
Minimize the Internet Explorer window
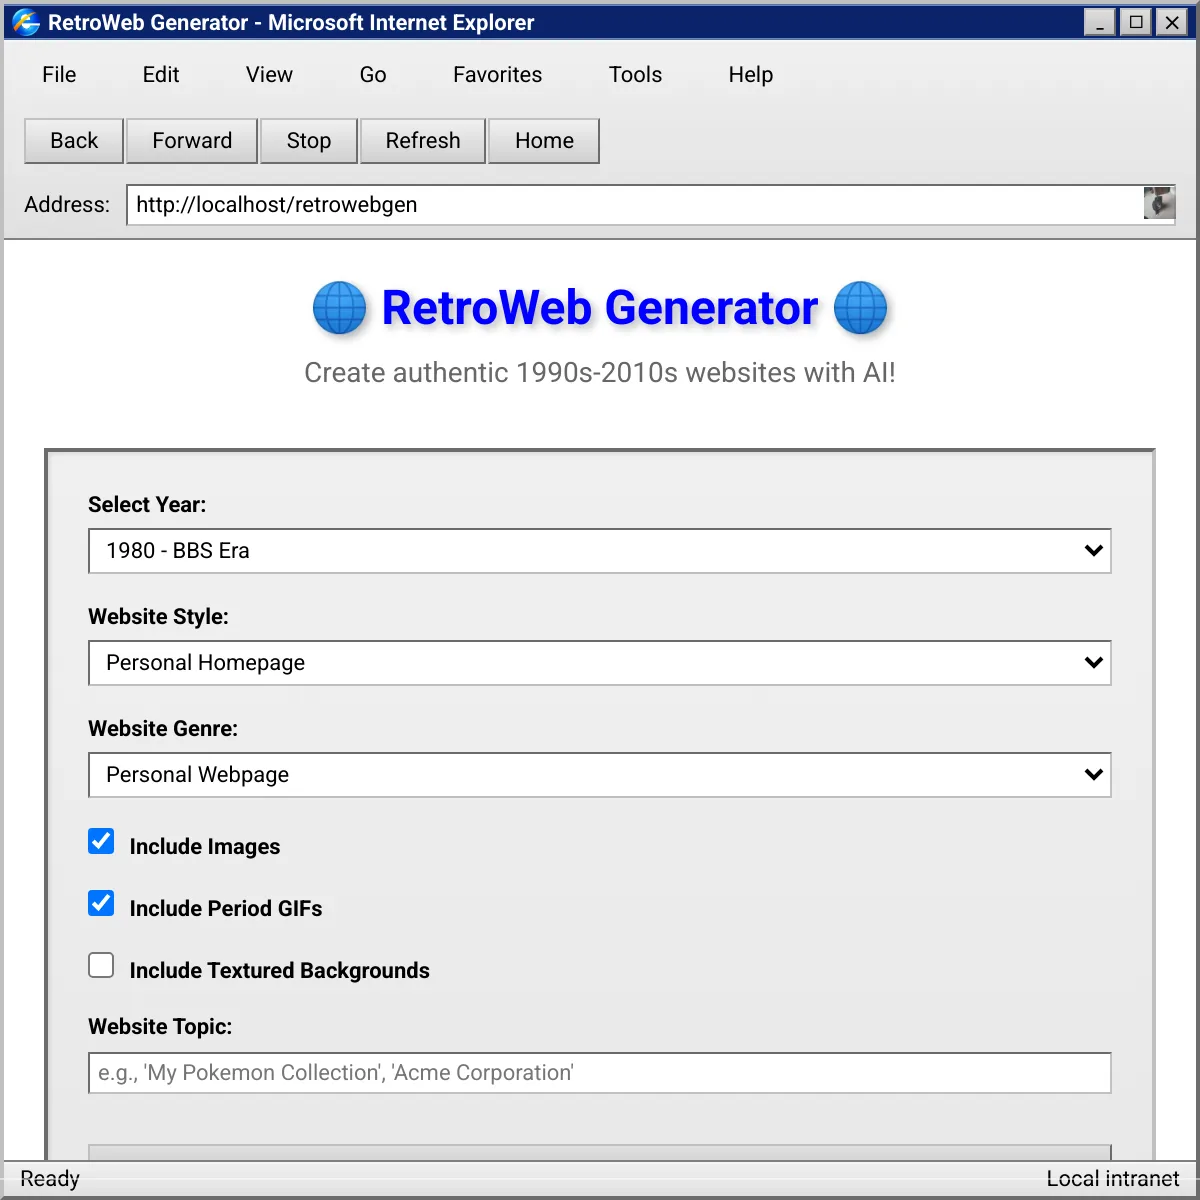point(1100,22)
